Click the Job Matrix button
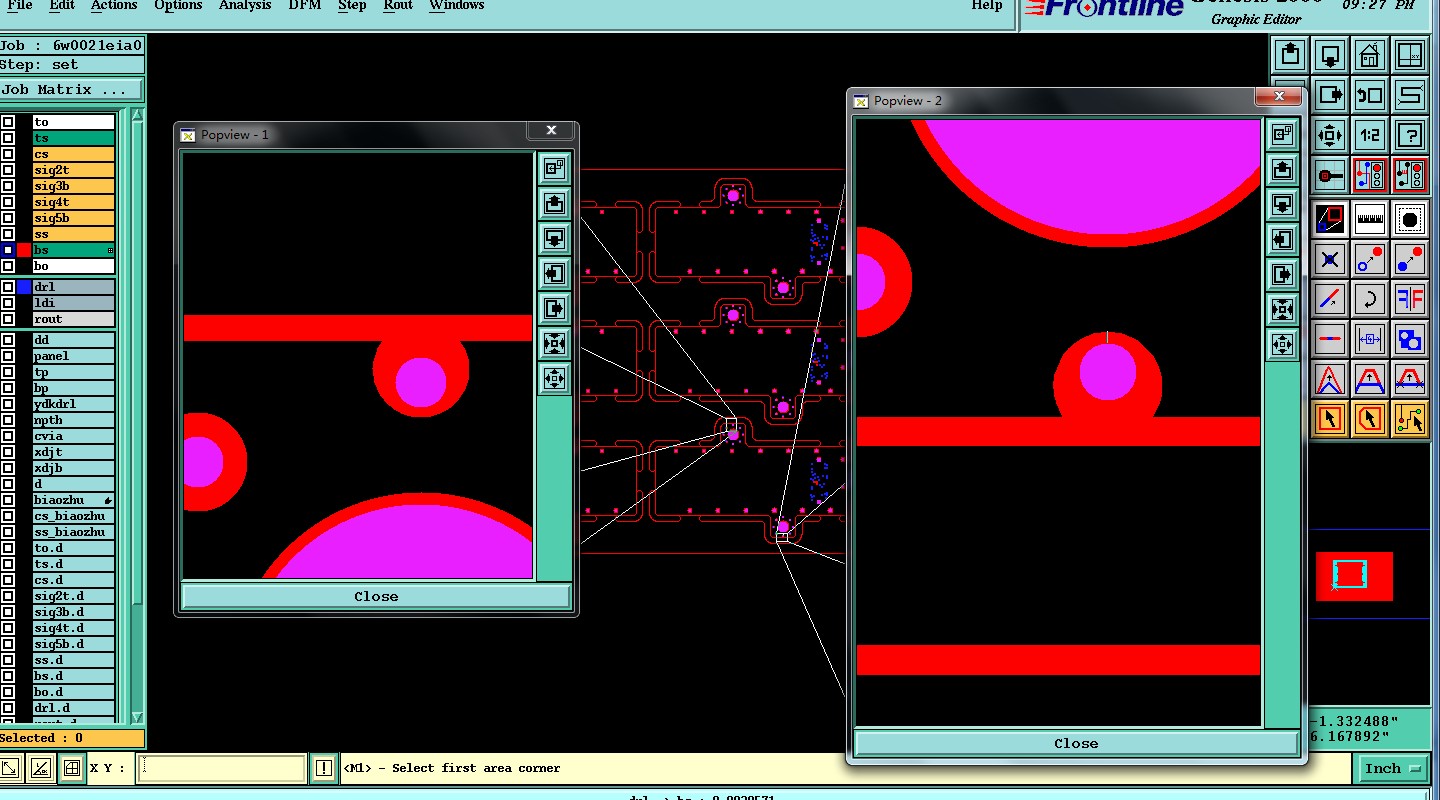 tap(71, 90)
